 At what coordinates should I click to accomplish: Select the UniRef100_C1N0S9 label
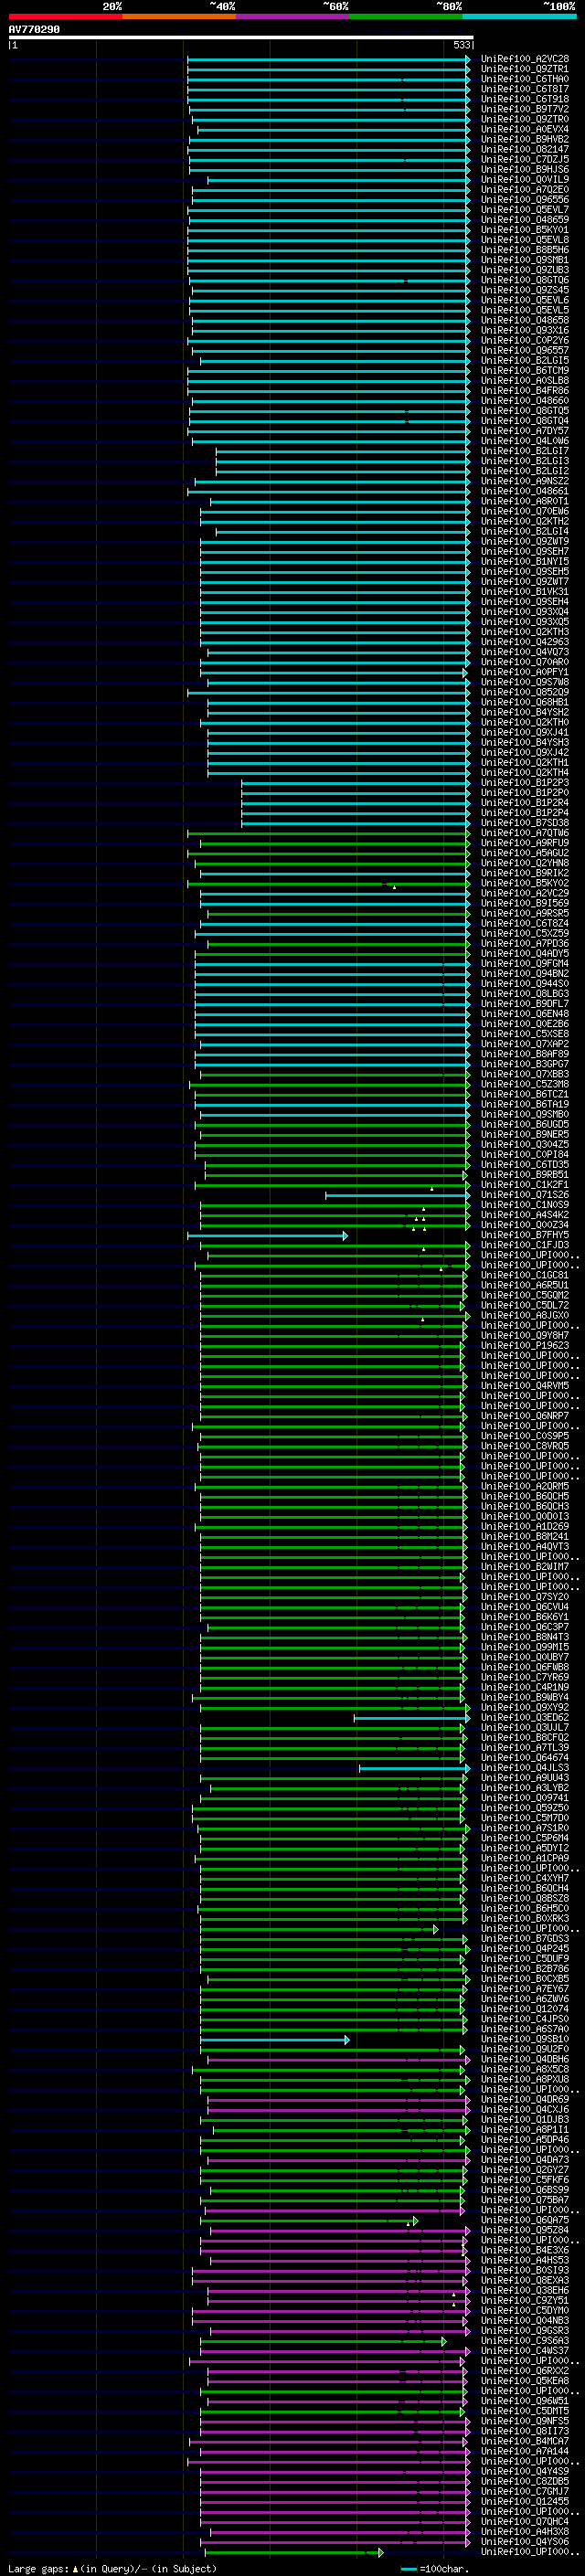(525, 1205)
